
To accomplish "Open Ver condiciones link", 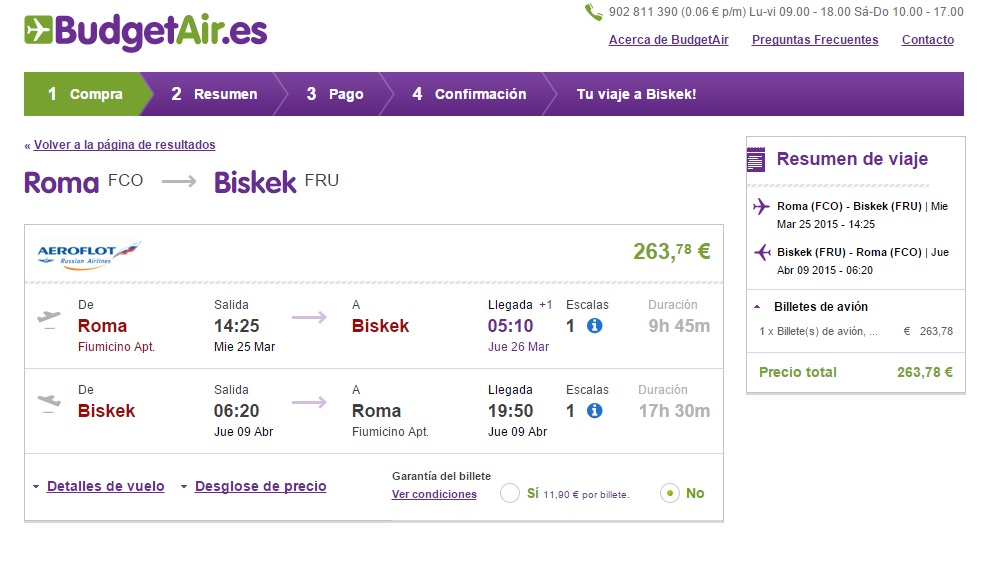I will [x=435, y=494].
